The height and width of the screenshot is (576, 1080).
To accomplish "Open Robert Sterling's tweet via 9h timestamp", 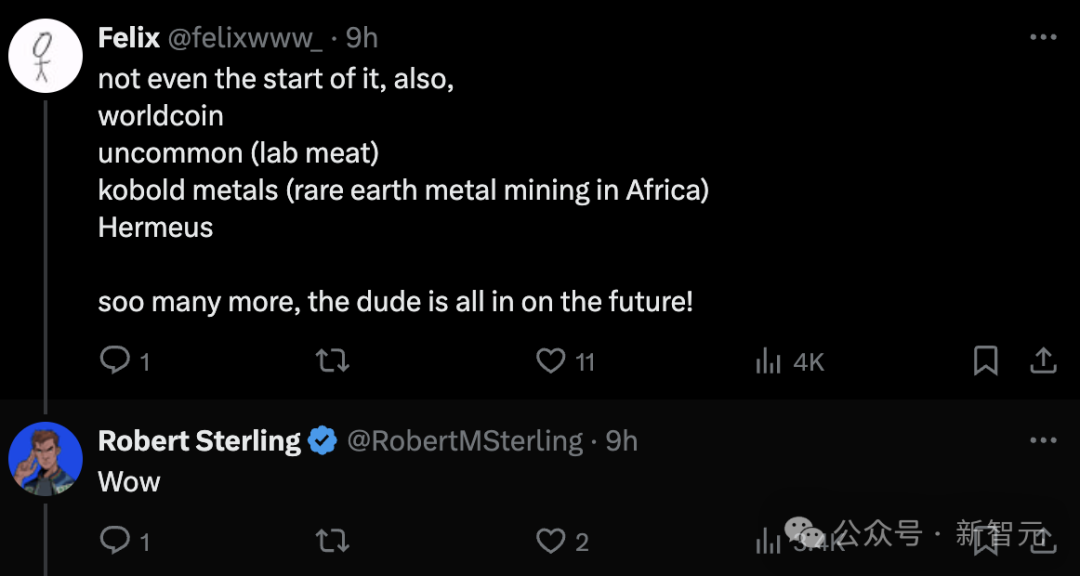I will click(621, 440).
